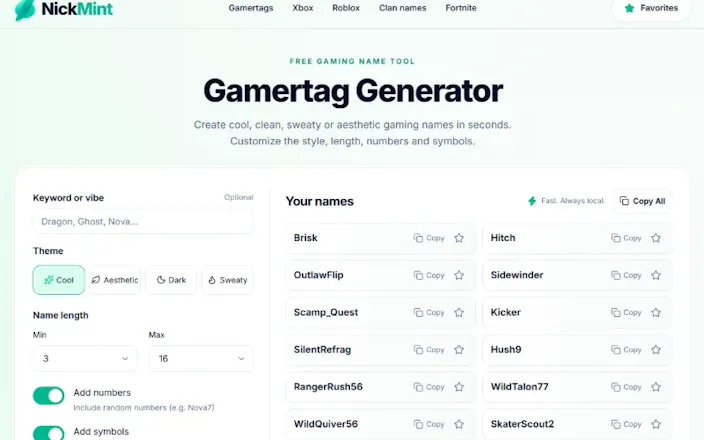Toggle the Add symbols switch
704x440 pixels.
pos(48,433)
